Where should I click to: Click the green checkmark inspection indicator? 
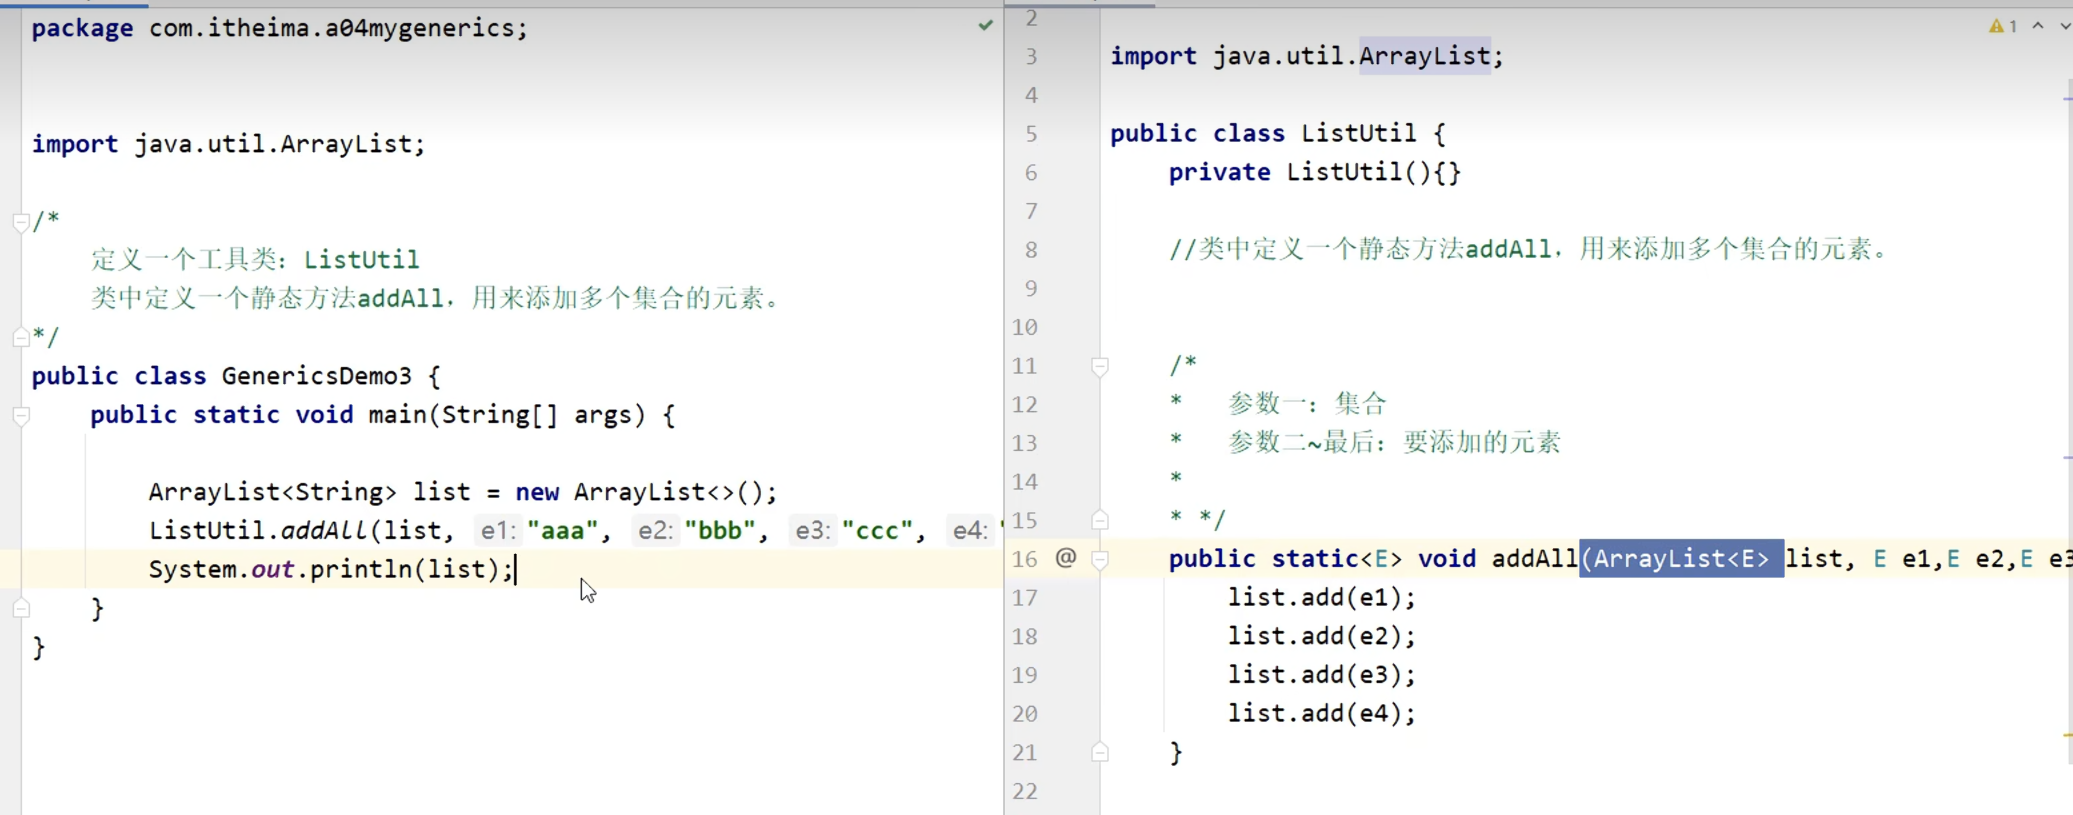tap(985, 25)
